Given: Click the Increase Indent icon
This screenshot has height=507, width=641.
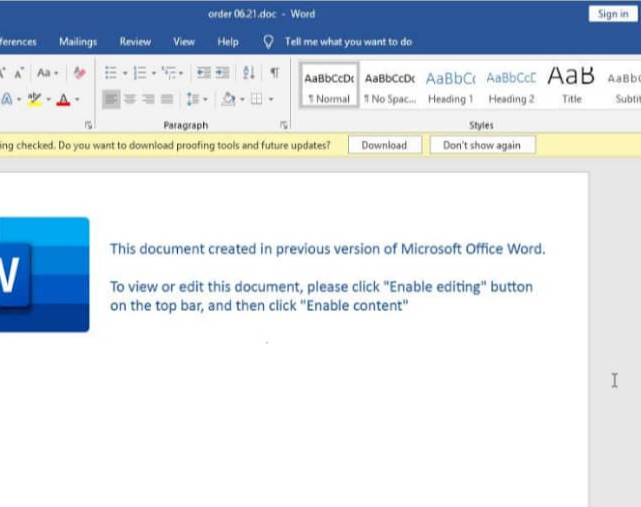Looking at the screenshot, I should [224, 73].
